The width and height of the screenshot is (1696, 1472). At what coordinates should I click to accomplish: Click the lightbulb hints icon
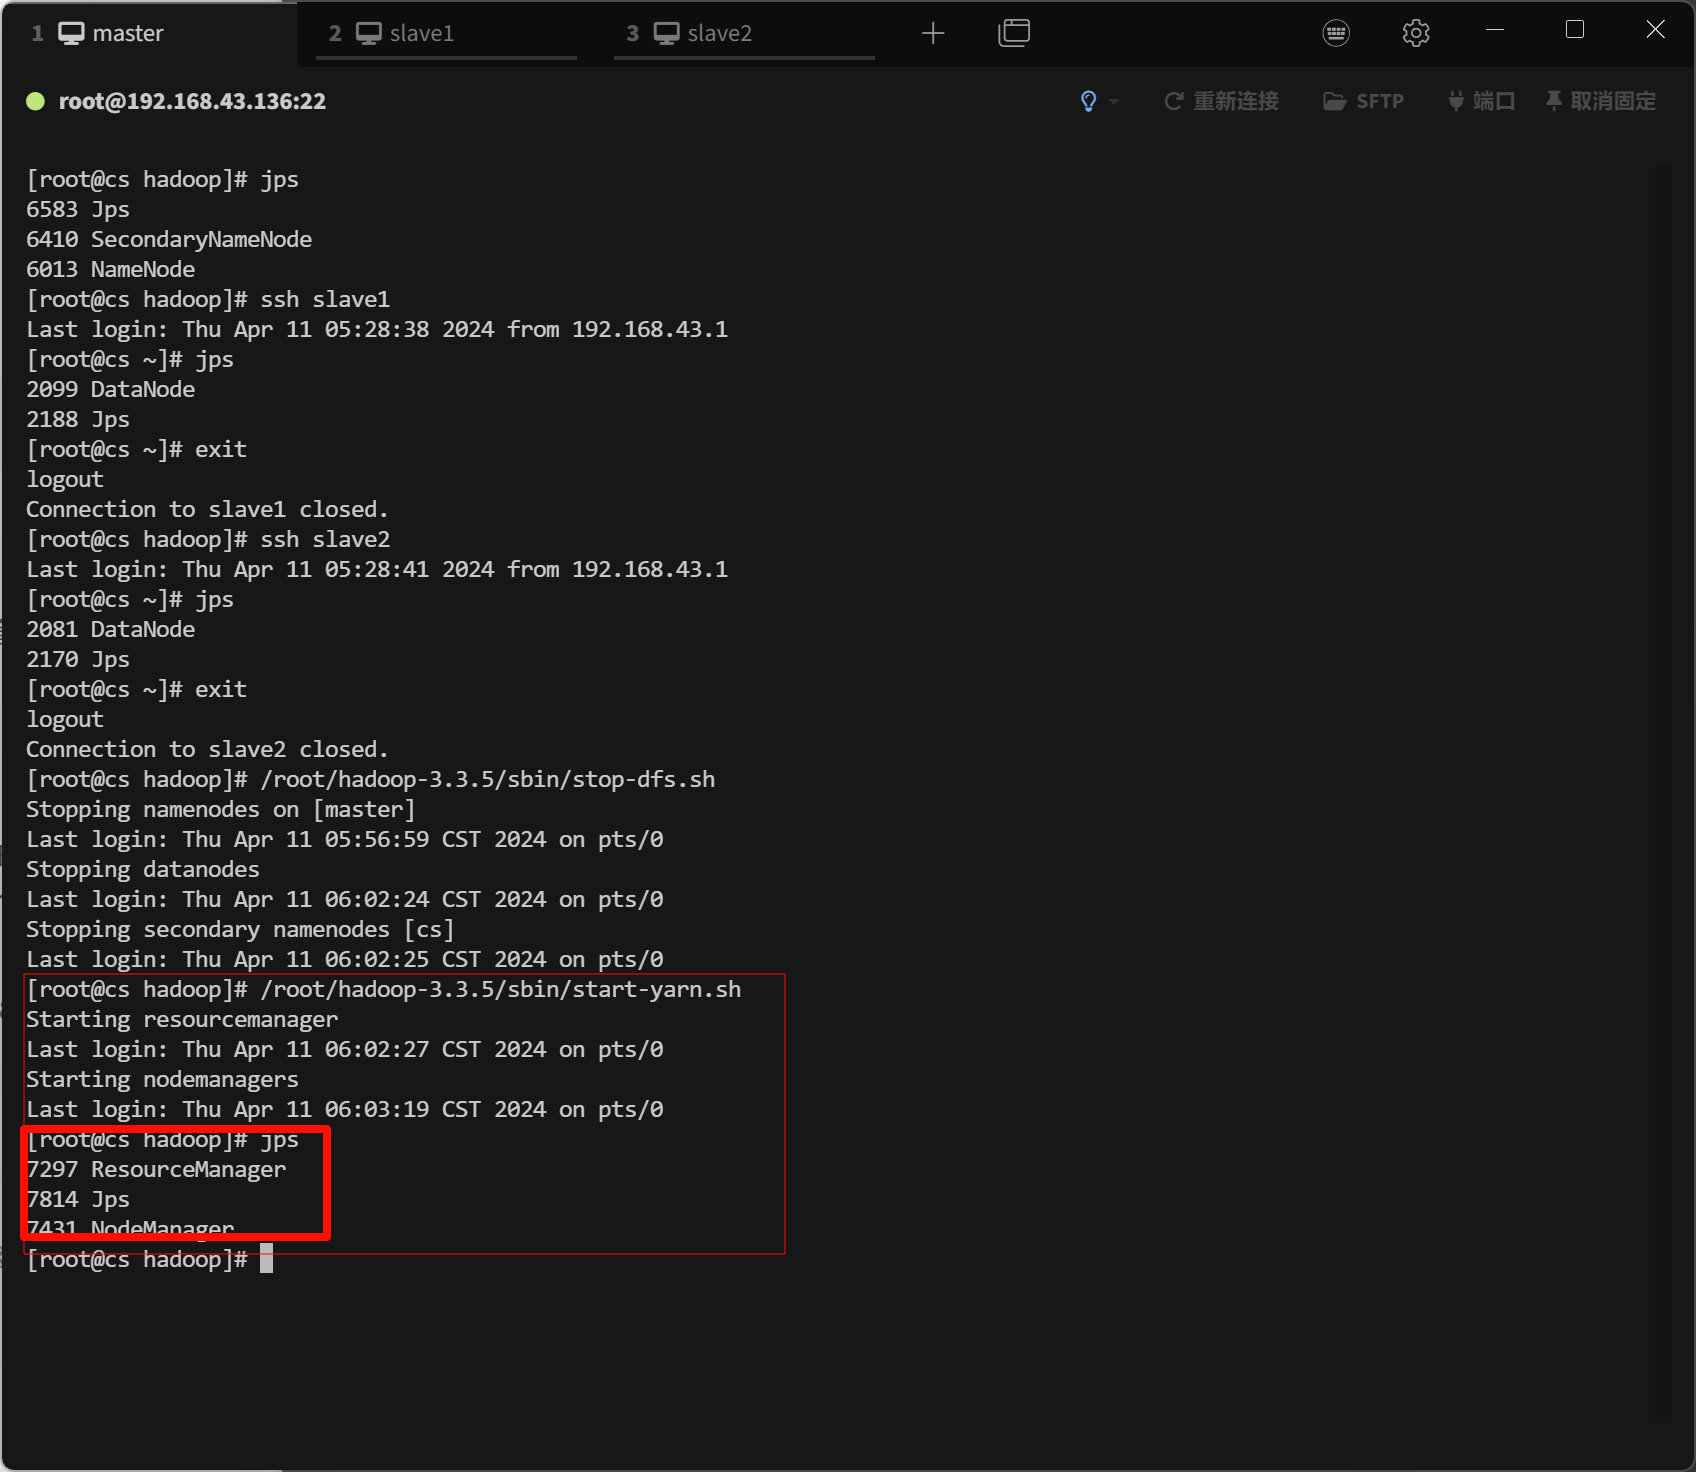1088,101
